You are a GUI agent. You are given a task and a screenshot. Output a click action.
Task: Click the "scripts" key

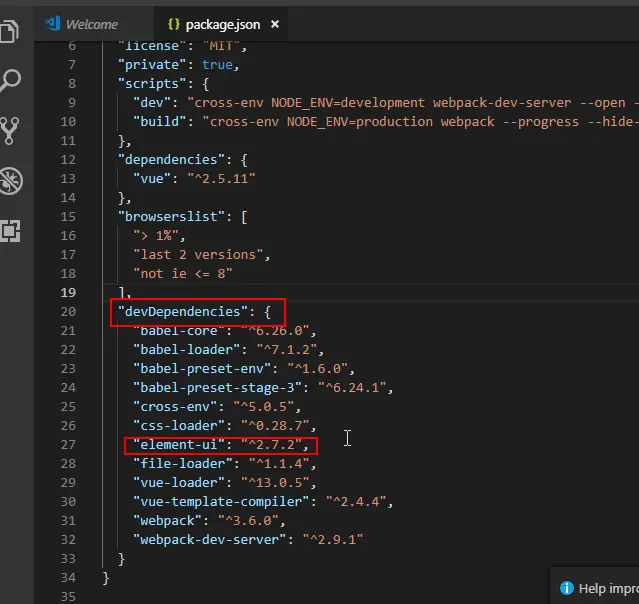pos(152,84)
